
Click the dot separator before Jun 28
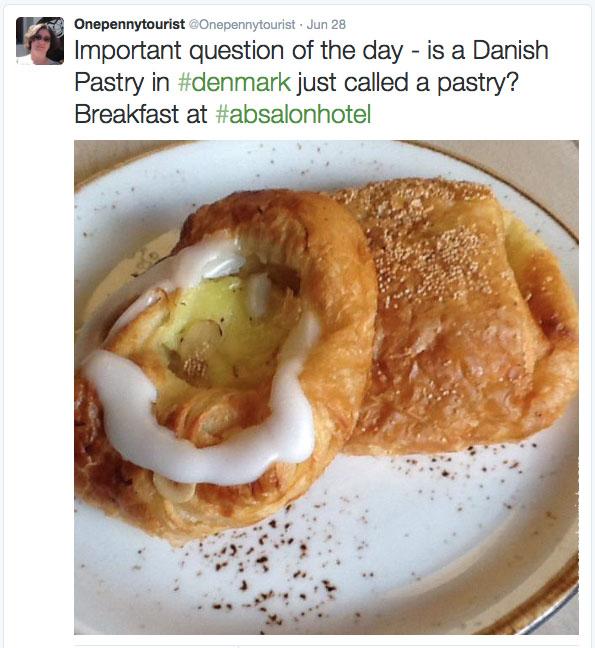[x=301, y=25]
